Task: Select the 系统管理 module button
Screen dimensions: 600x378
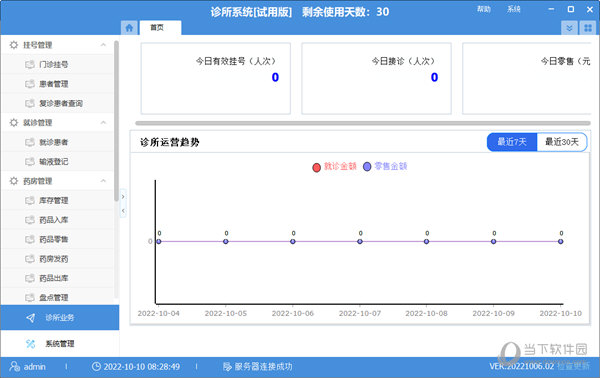Action: 60,344
